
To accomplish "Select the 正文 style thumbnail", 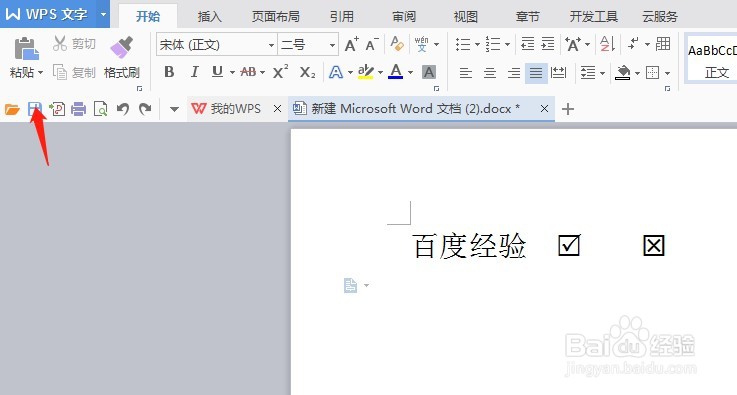I will click(711, 59).
